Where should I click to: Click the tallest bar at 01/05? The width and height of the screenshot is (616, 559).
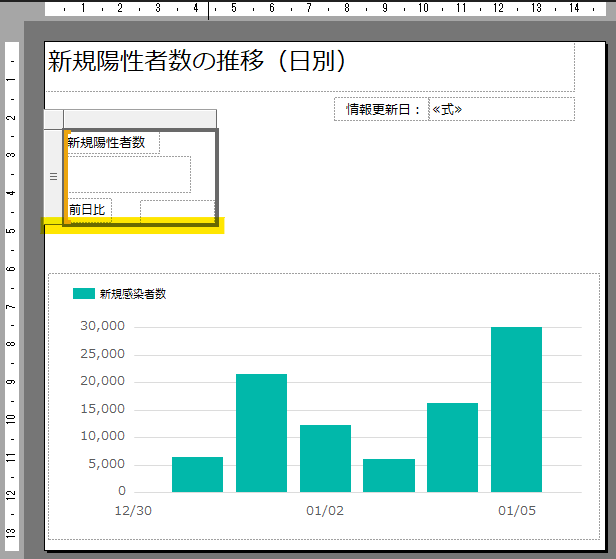[516, 409]
